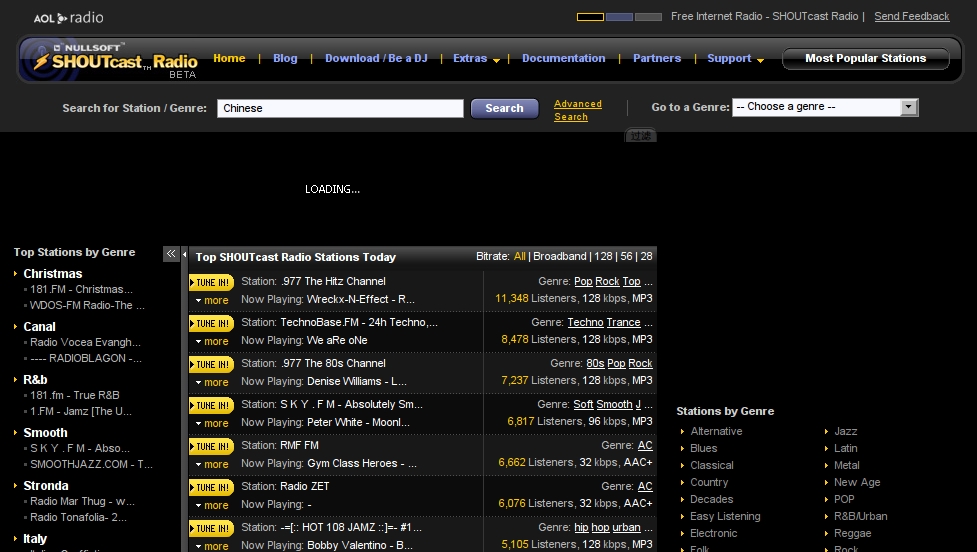Click the Search button
Viewport: 977px width, 552px height.
coord(504,108)
